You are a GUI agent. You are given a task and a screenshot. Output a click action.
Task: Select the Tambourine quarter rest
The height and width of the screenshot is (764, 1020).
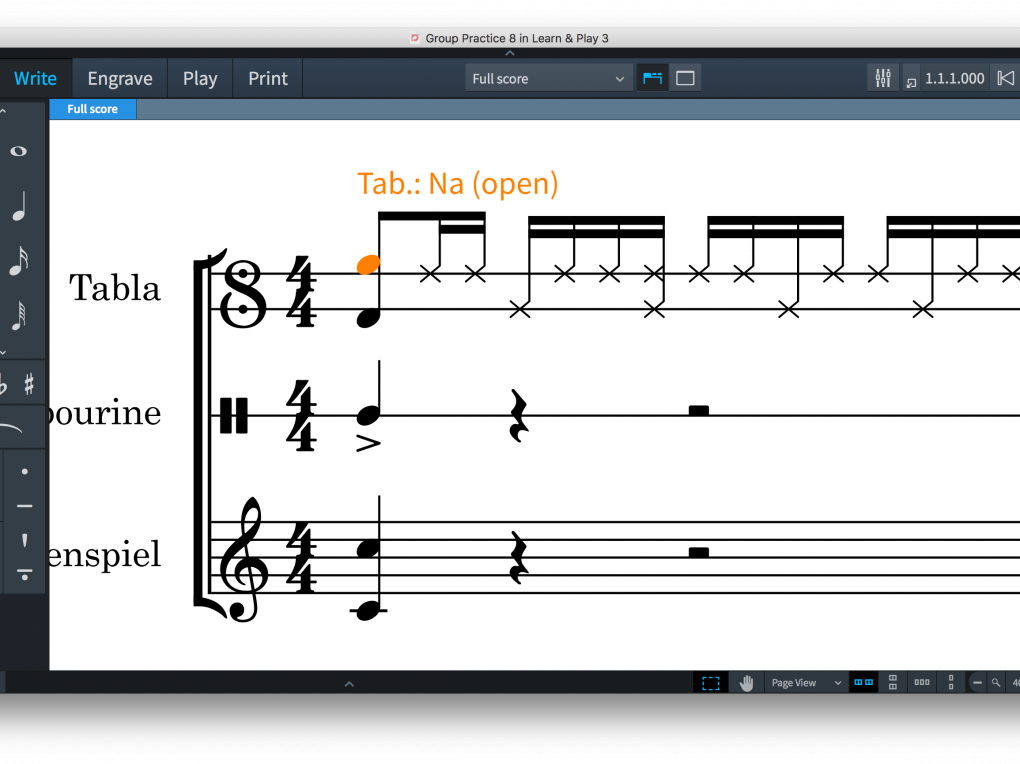pos(518,415)
